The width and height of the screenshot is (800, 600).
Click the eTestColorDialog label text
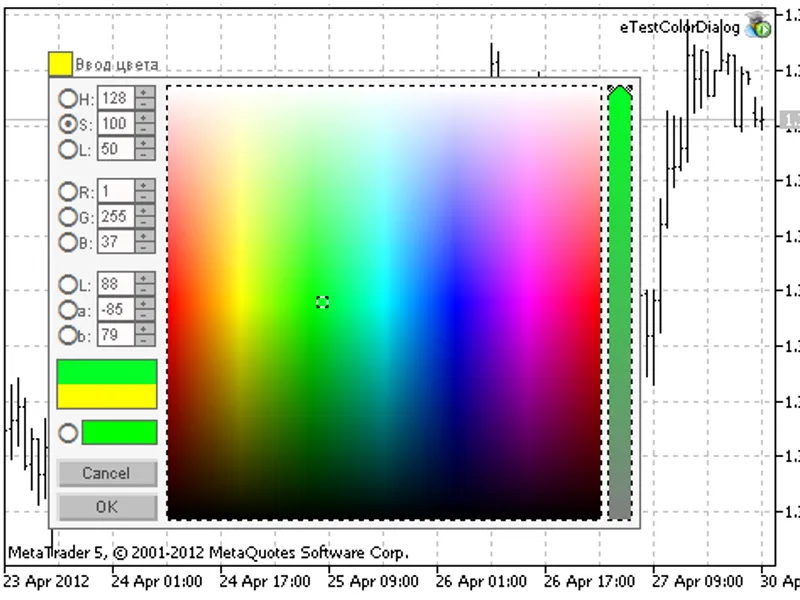pyautogui.click(x=680, y=28)
